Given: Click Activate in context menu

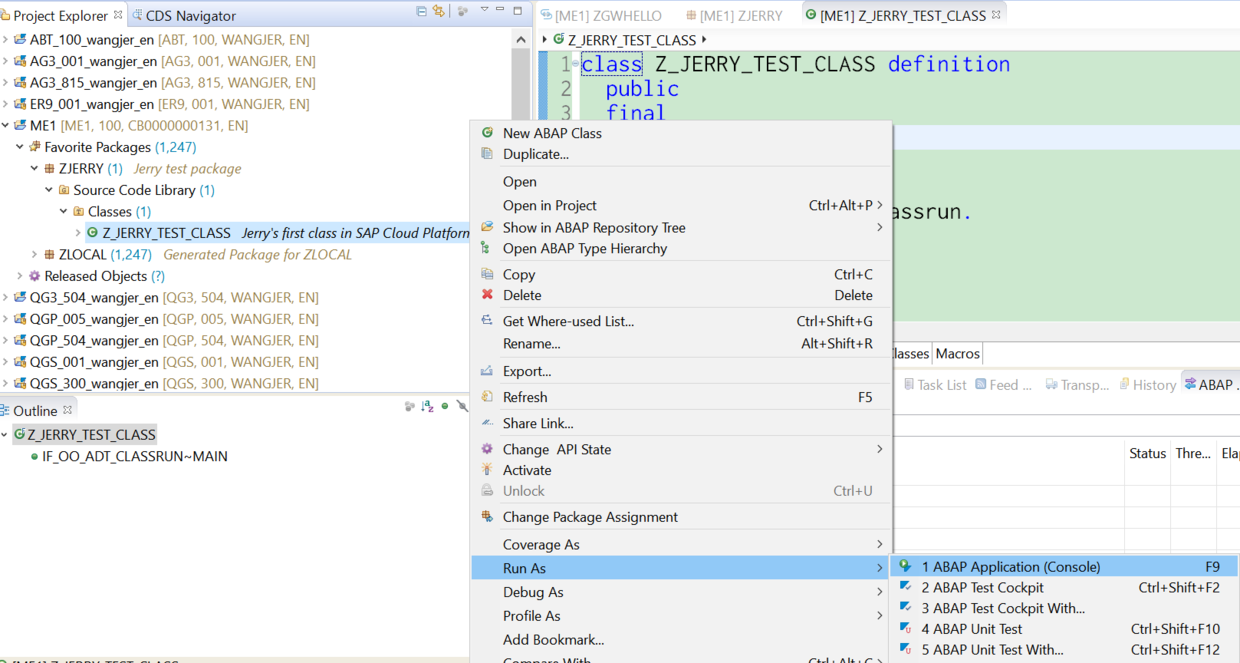Looking at the screenshot, I should (x=681, y=470).
